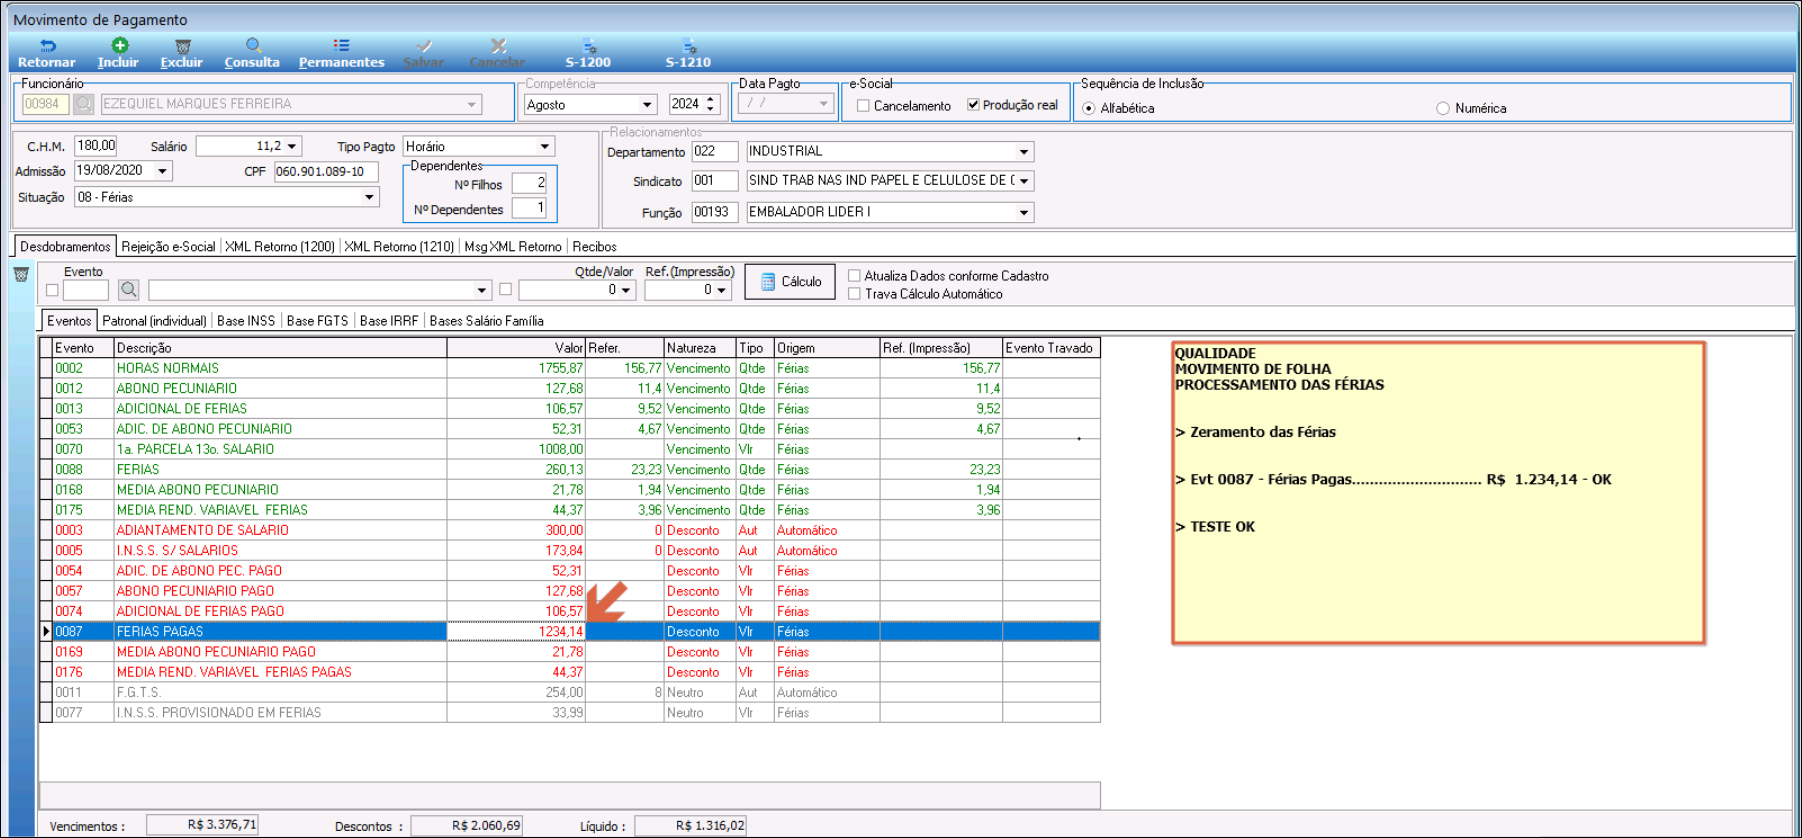Viewport: 1802px width, 838px height.
Task: Open Salário value dropdown arrow
Action: (292, 147)
